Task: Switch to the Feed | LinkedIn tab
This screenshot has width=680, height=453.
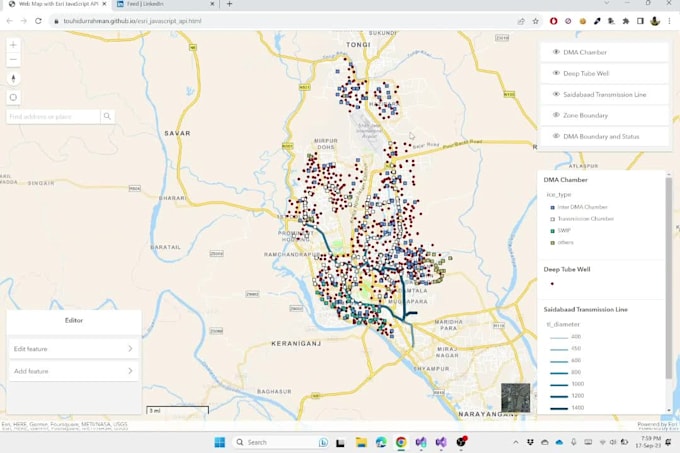Action: (144, 4)
